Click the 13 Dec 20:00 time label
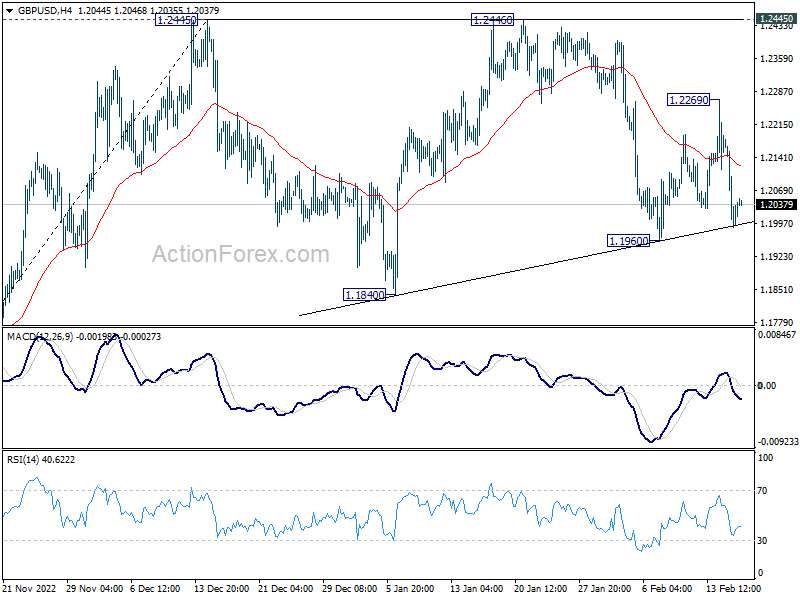The width and height of the screenshot is (800, 600). [221, 588]
